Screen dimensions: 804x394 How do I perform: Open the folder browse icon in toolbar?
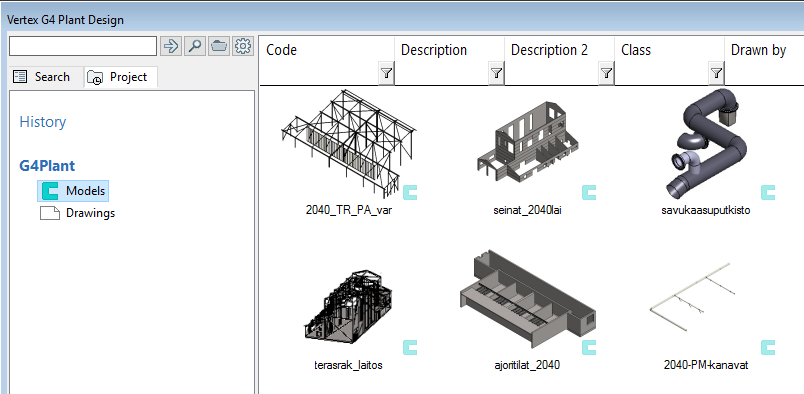[x=219, y=46]
